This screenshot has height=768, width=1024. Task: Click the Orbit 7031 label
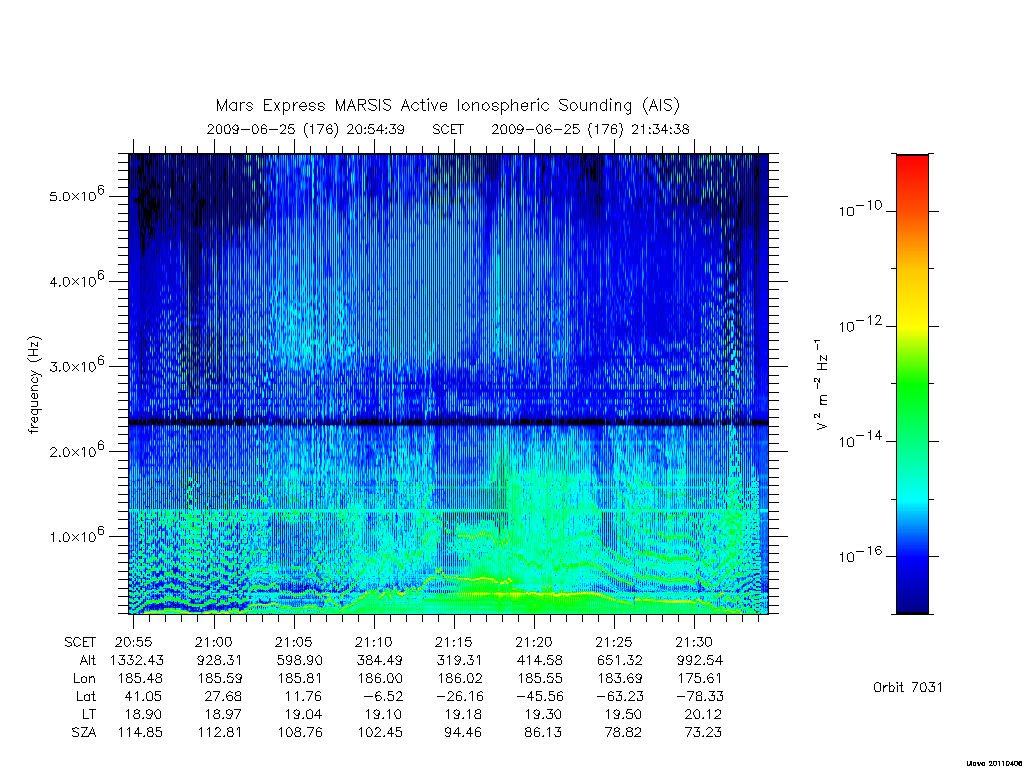pos(908,687)
